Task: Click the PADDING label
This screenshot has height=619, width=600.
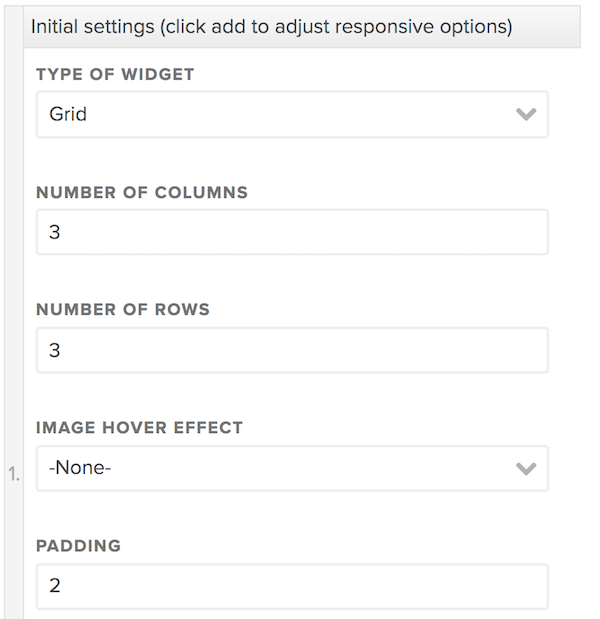Action: point(78,546)
